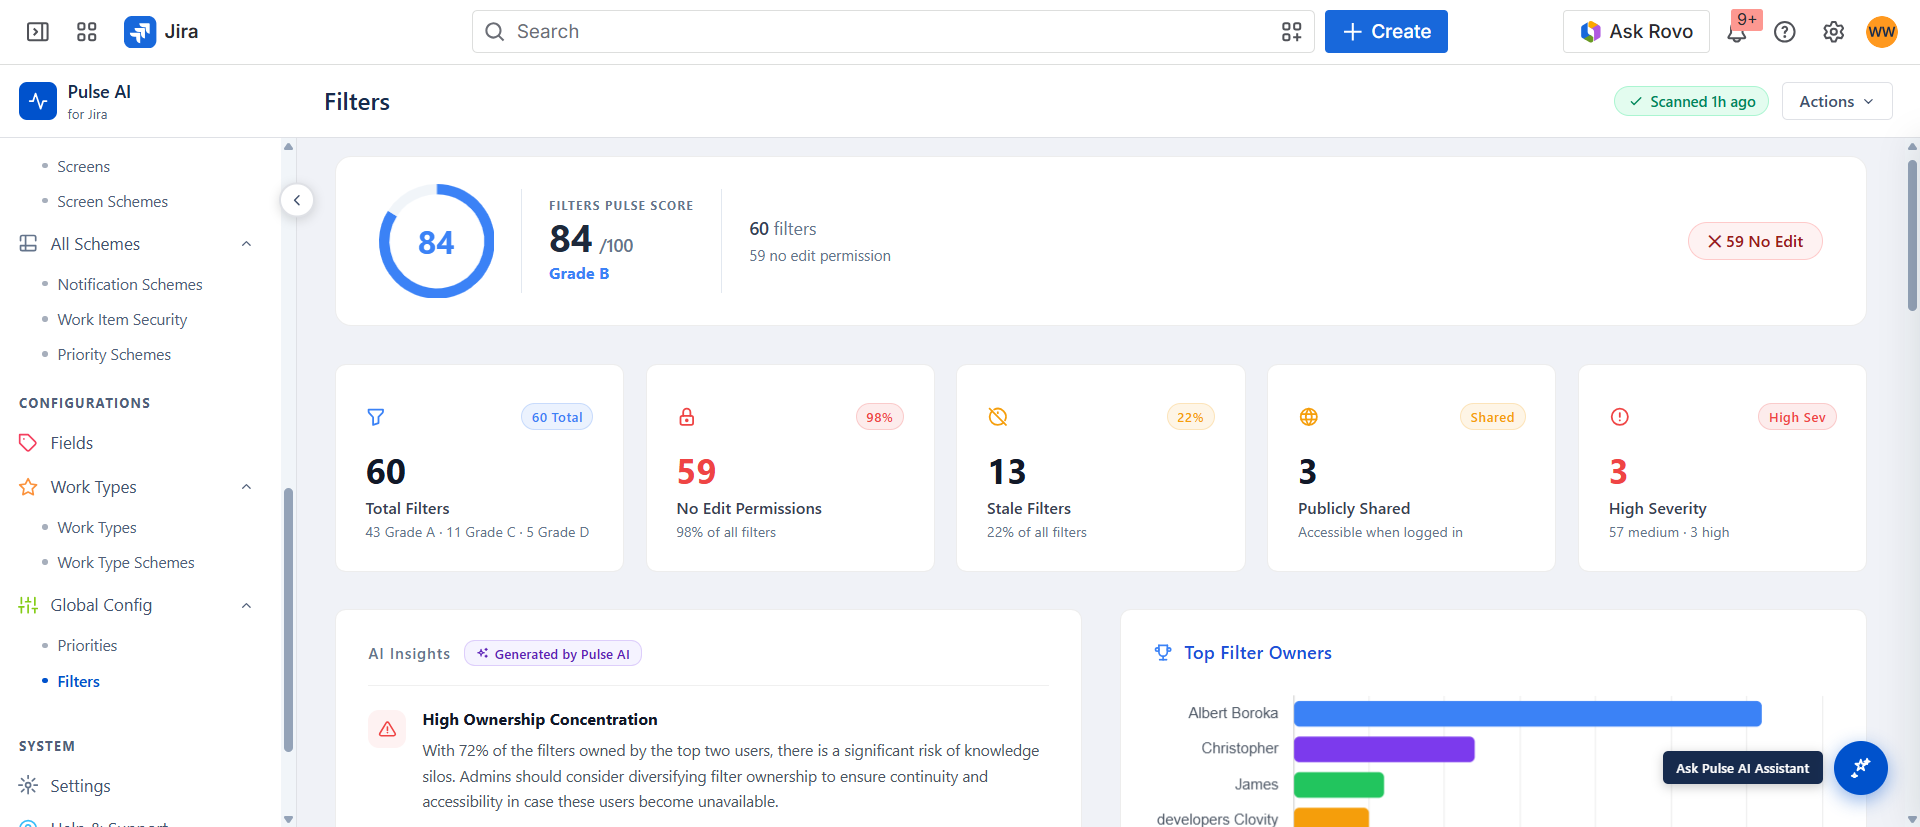
Task: Open the Pulse AI assistant sparkle button
Action: pos(1860,768)
